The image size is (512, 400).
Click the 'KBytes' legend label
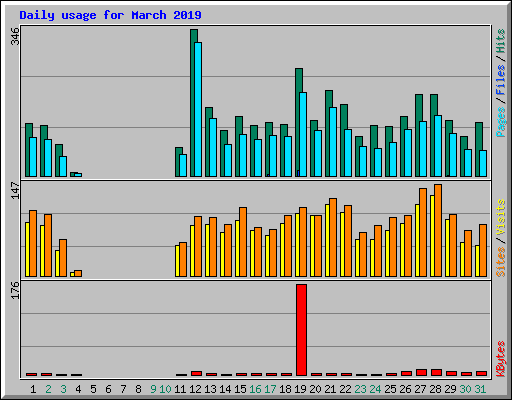pos(500,359)
